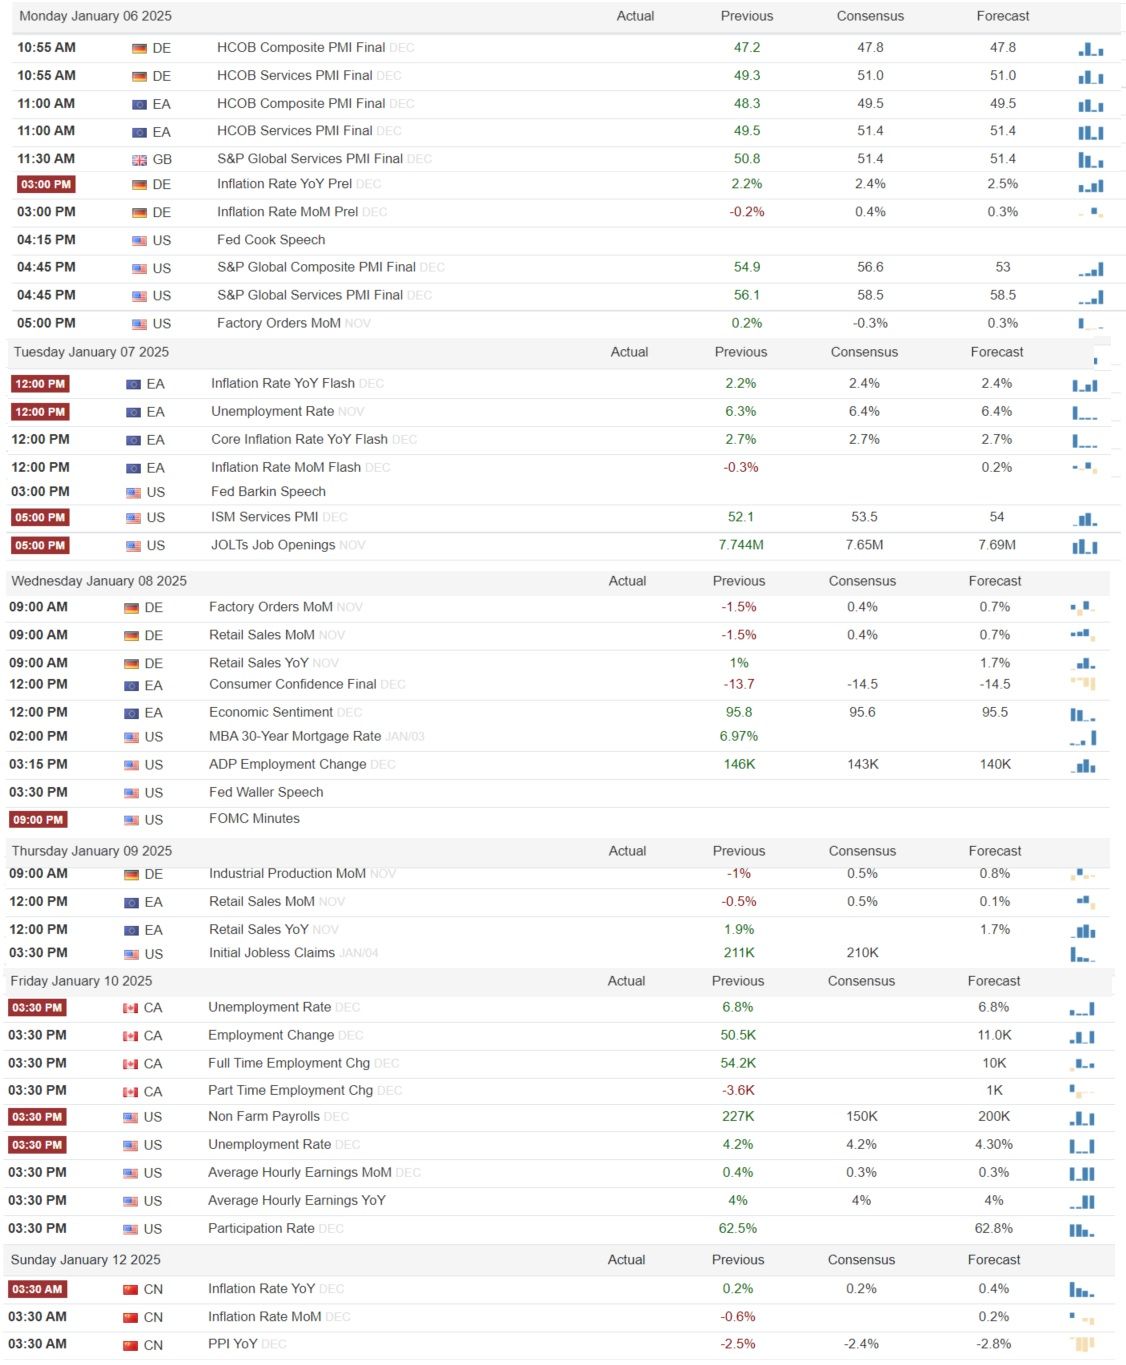Open chart icon for China PPI YoY
The height and width of the screenshot is (1365, 1126).
tap(1082, 1345)
